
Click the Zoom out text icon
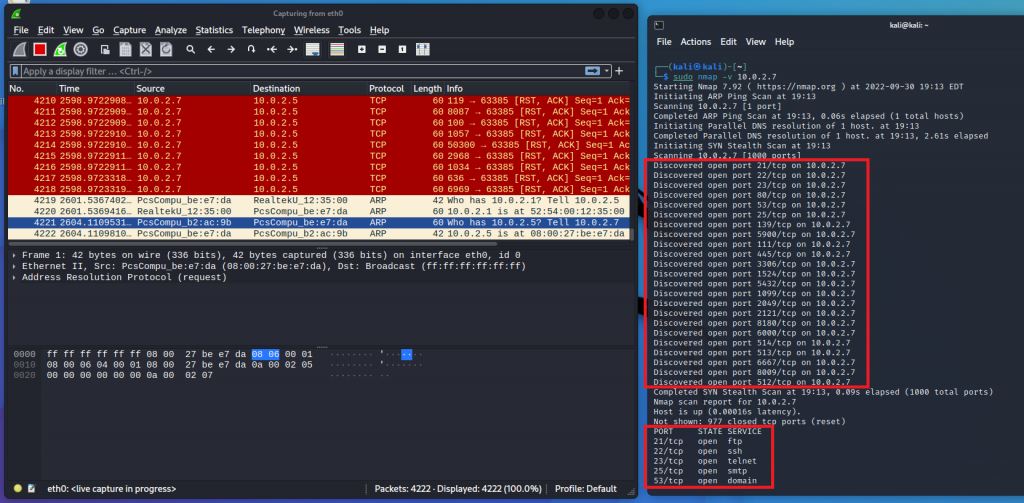(x=382, y=49)
